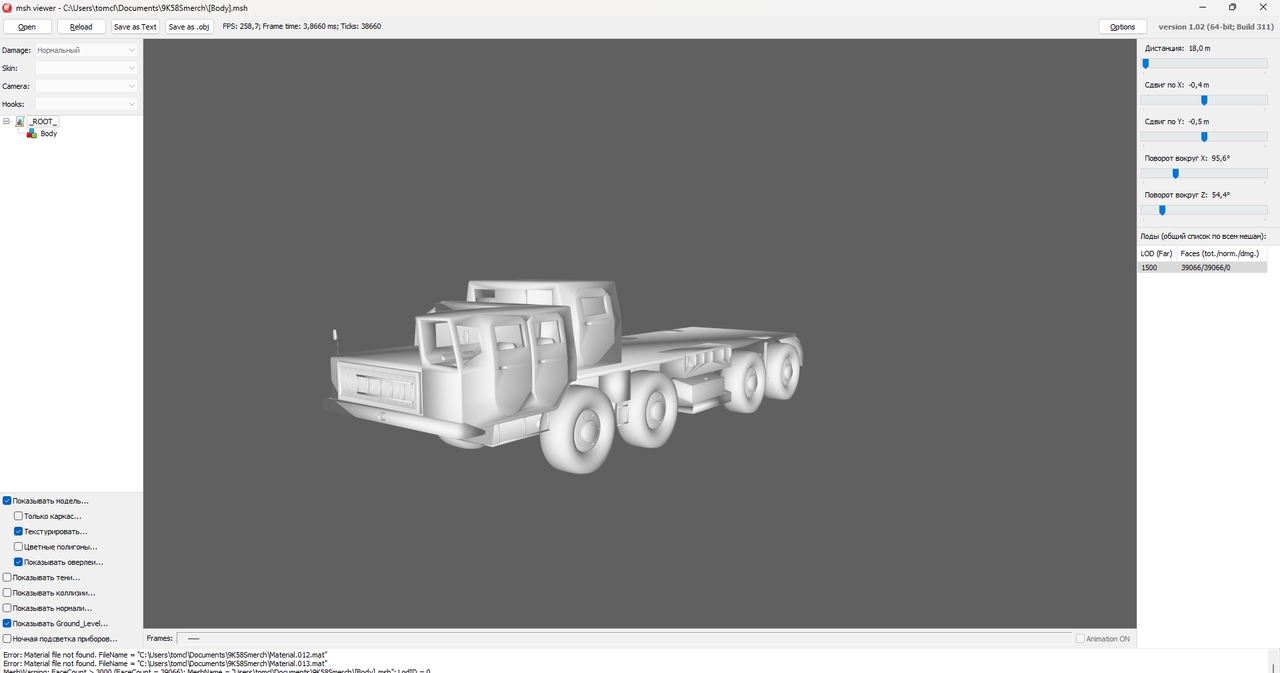This screenshot has width=1280, height=673.
Task: Click the Поворот вокруг Z slider
Action: click(x=1204, y=210)
